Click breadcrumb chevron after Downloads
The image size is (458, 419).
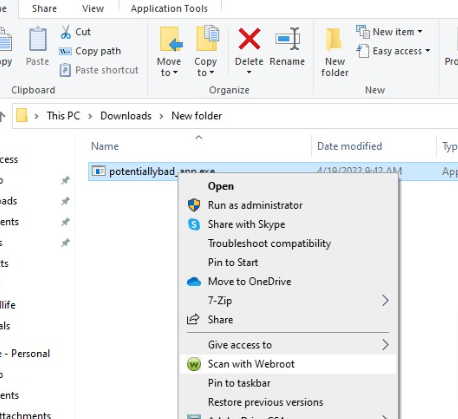coord(162,116)
